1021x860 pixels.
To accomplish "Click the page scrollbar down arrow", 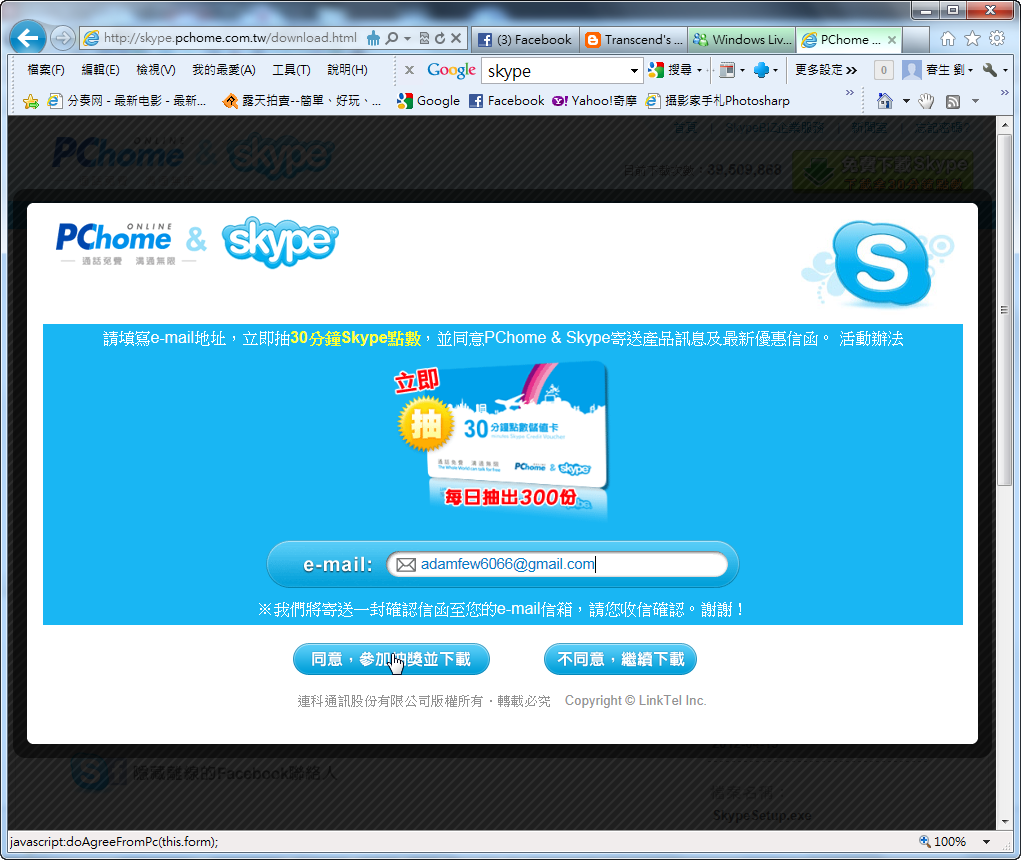I will [x=1005, y=822].
